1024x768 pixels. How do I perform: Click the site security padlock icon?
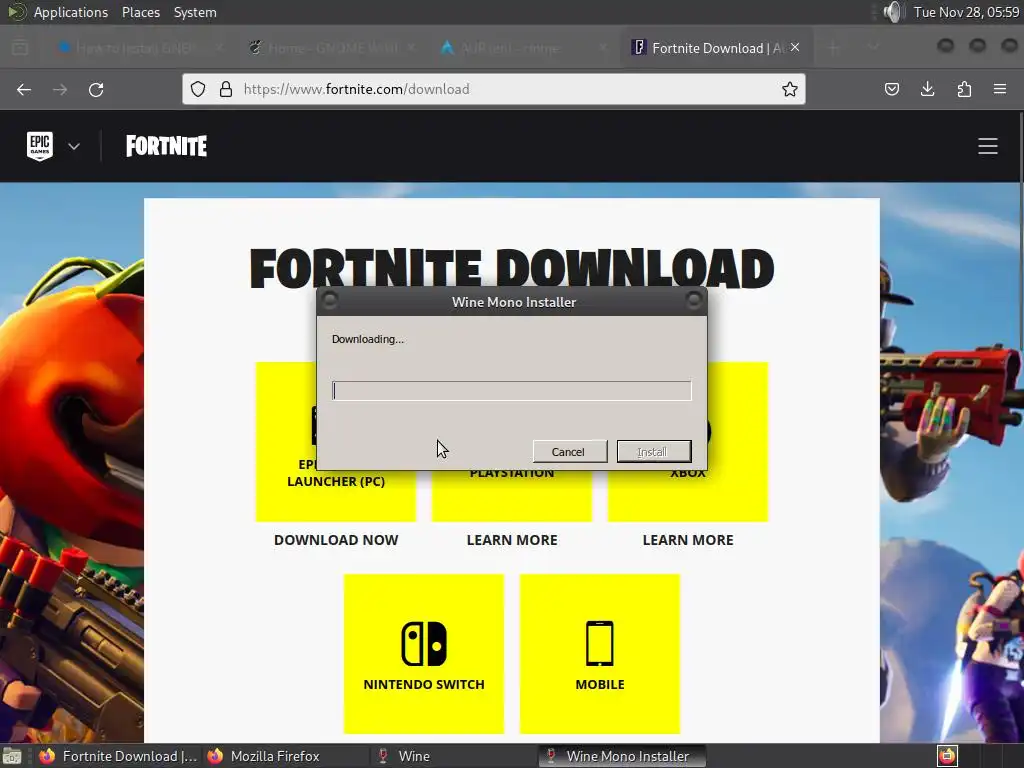pos(226,89)
